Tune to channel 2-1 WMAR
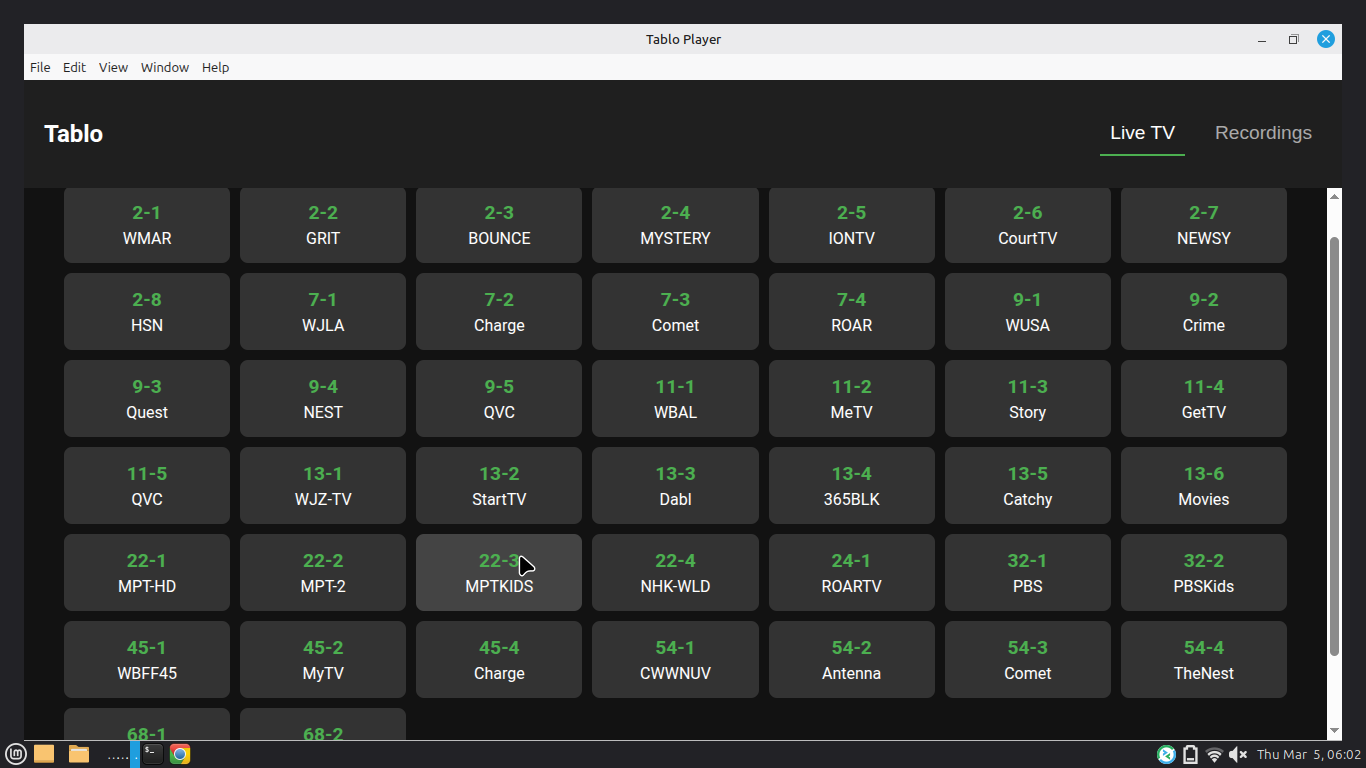1366x768 pixels. (x=147, y=225)
